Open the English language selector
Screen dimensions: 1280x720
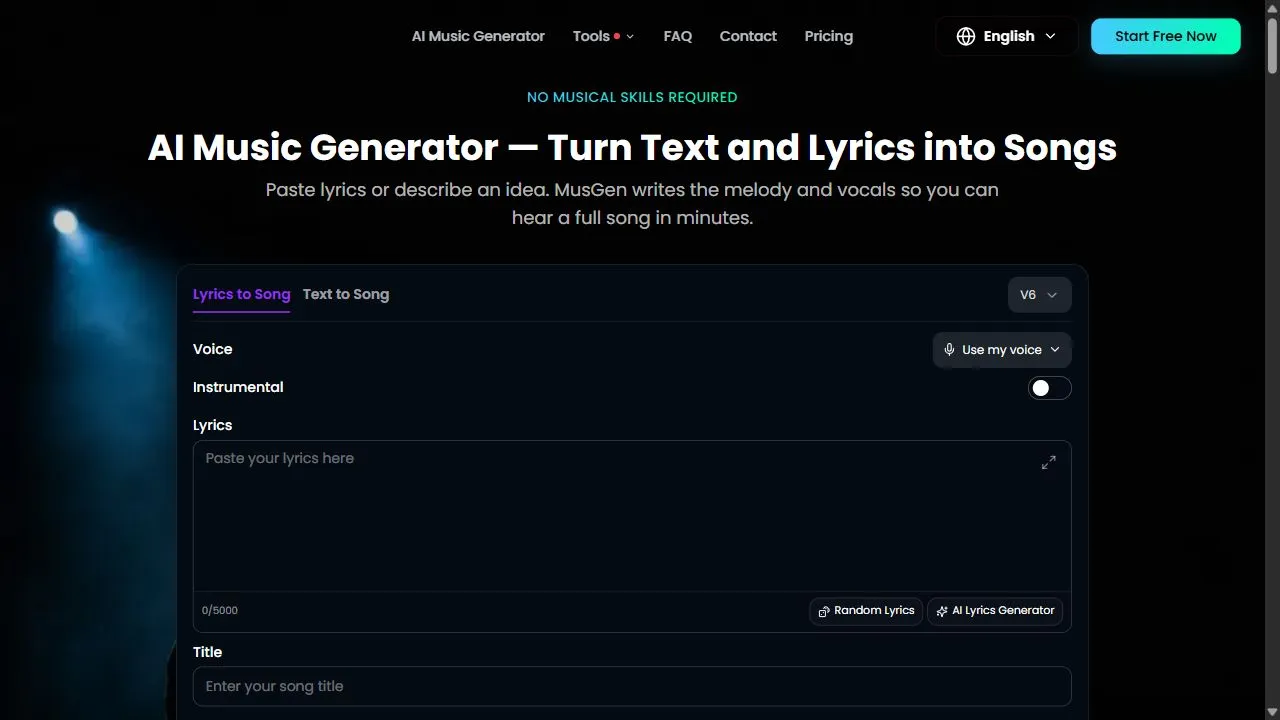tap(1007, 36)
